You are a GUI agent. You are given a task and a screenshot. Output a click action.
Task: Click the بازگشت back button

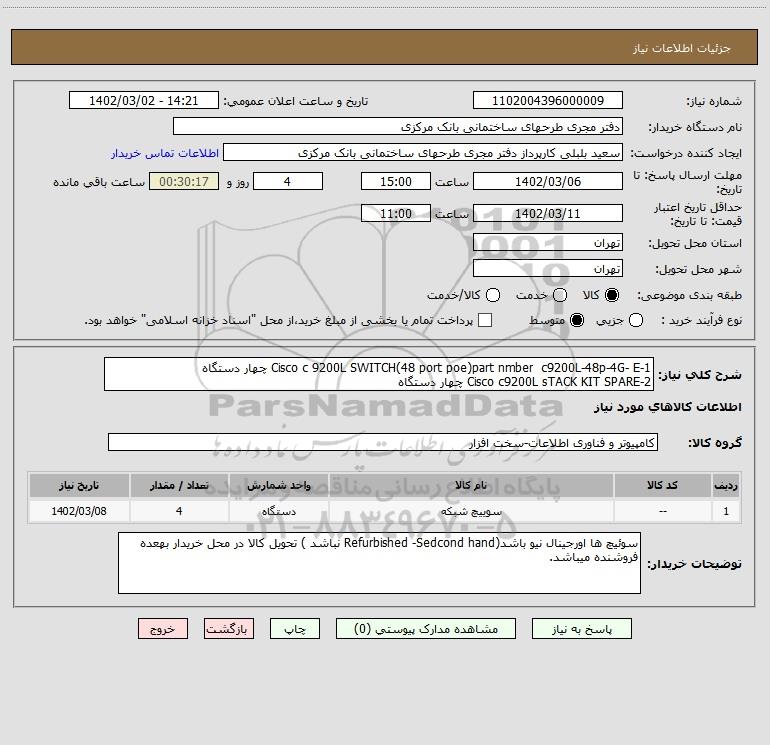[229, 629]
